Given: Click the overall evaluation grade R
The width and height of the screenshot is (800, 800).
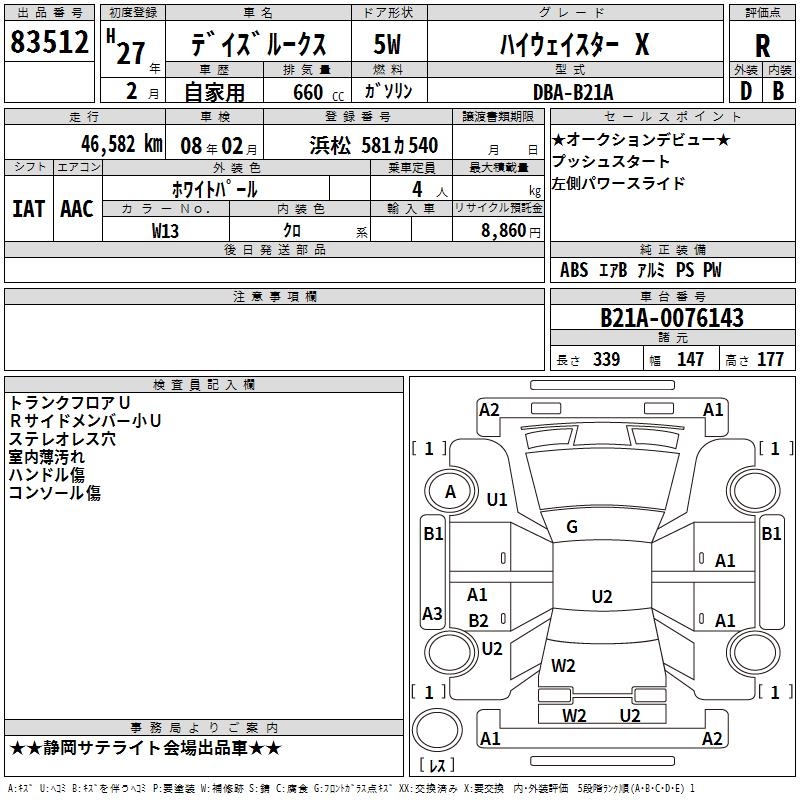Looking at the screenshot, I should (762, 45).
